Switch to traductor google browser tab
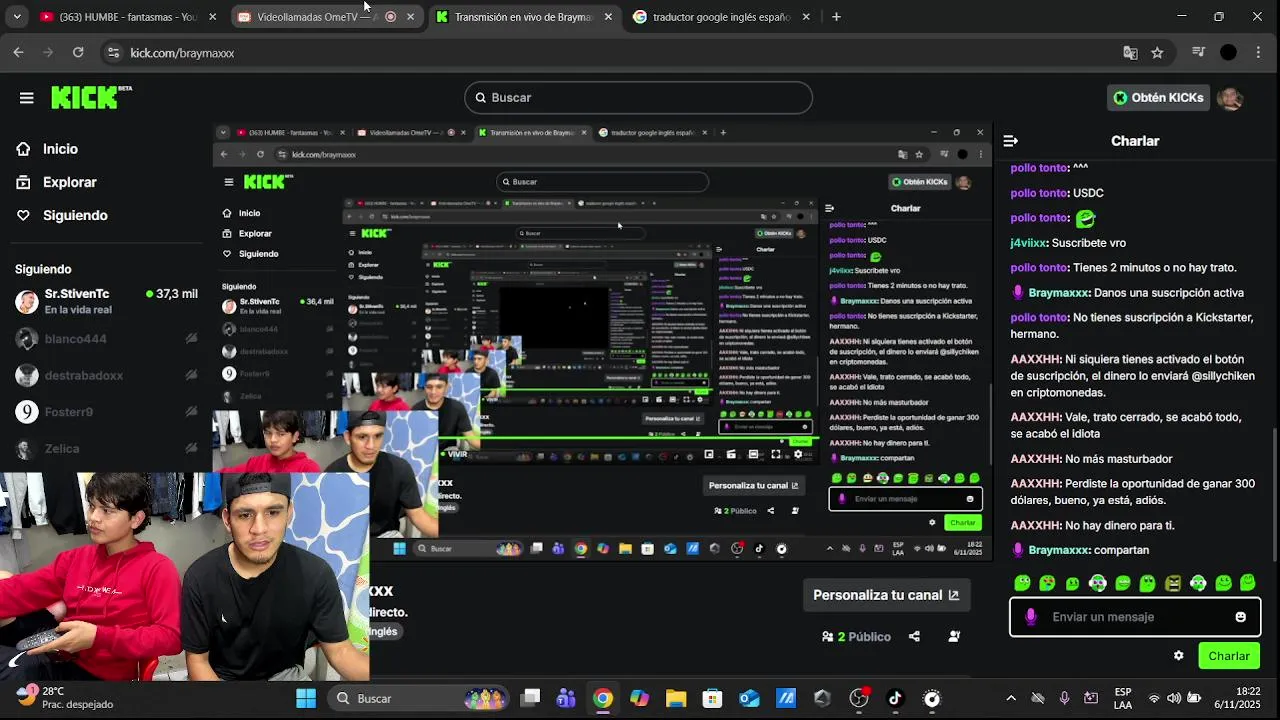This screenshot has width=1280, height=720. point(721,17)
